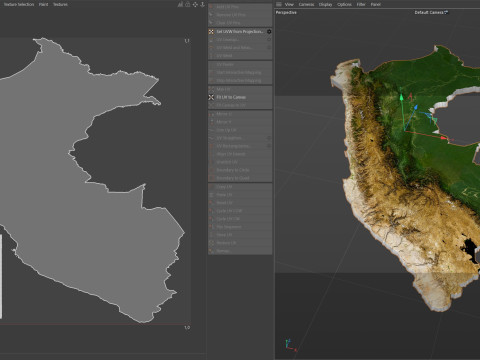This screenshot has height=360, width=480.
Task: Open the viewport Options menu
Action: (344, 4)
